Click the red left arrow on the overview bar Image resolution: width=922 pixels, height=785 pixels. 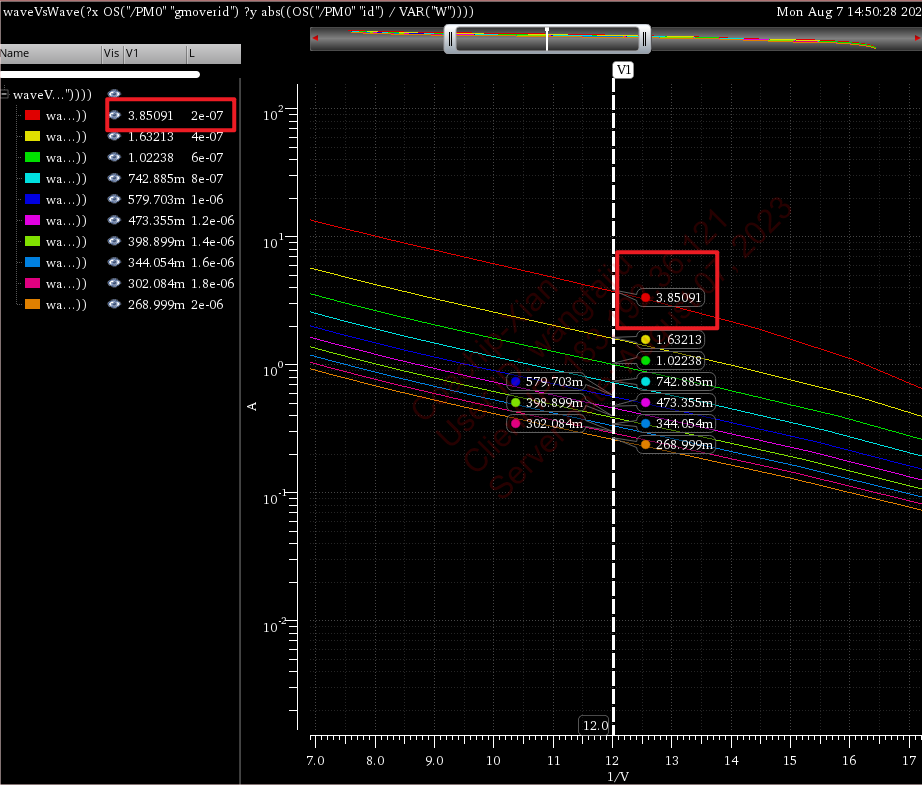(x=316, y=39)
